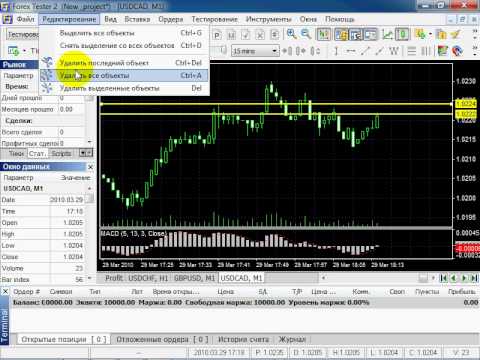Open the 'Отложенные ордера' terminal tab
Screen dimensions: 480x360
click(162, 339)
